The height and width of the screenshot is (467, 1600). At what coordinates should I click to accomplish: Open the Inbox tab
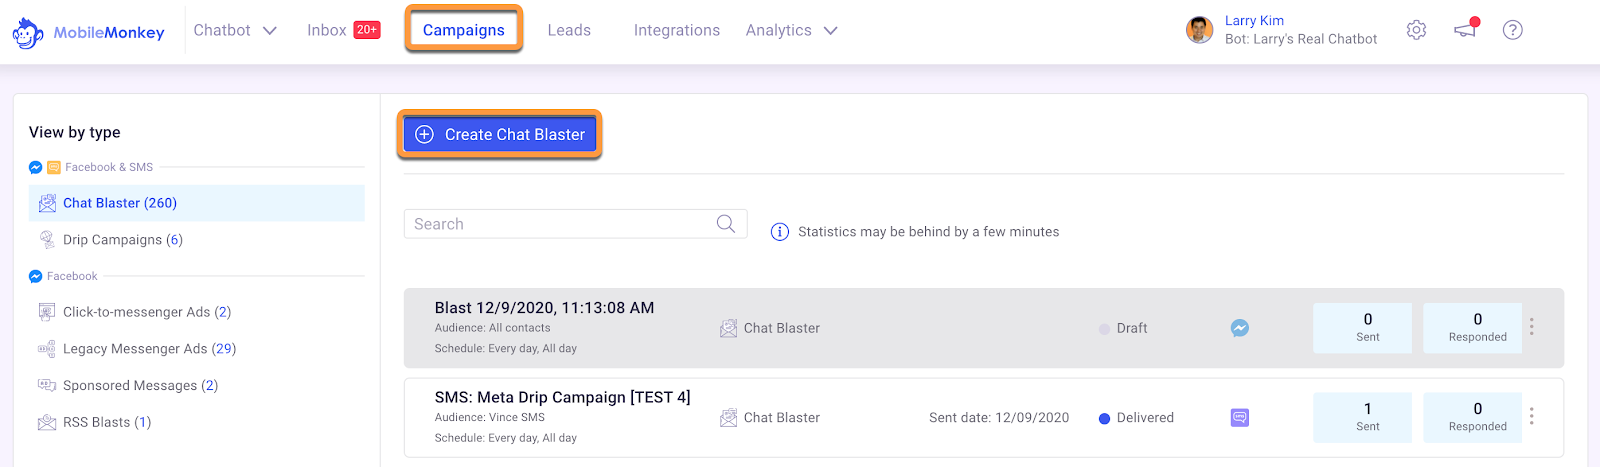(326, 30)
